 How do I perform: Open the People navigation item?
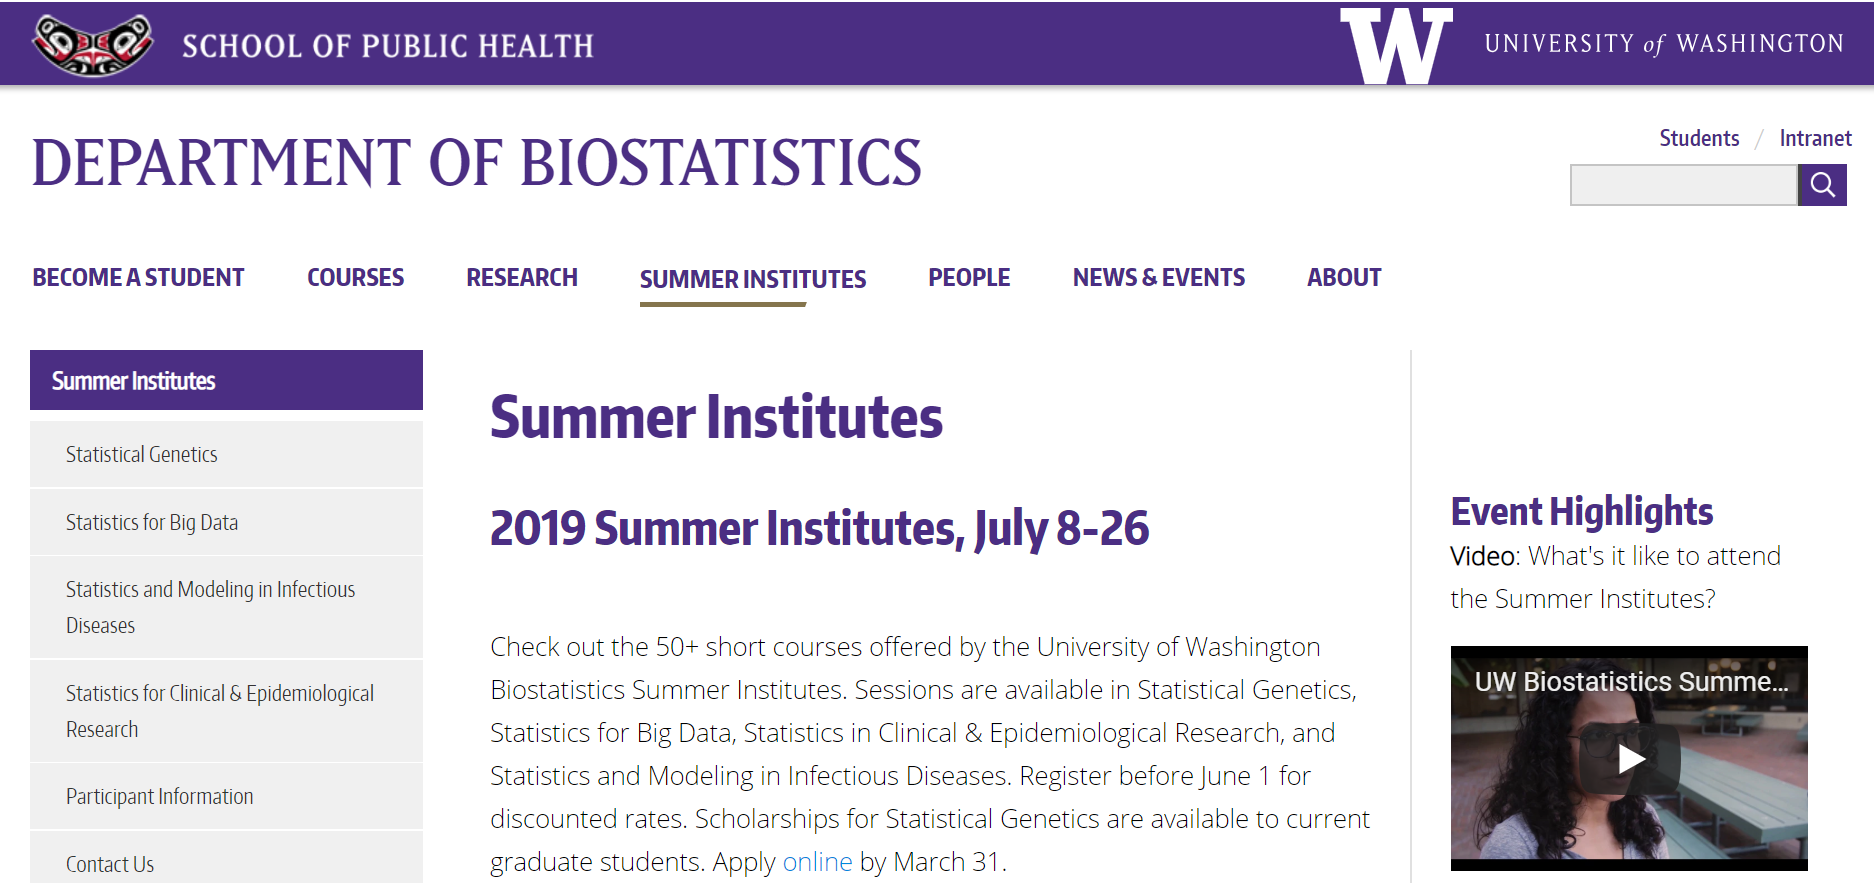[969, 277]
